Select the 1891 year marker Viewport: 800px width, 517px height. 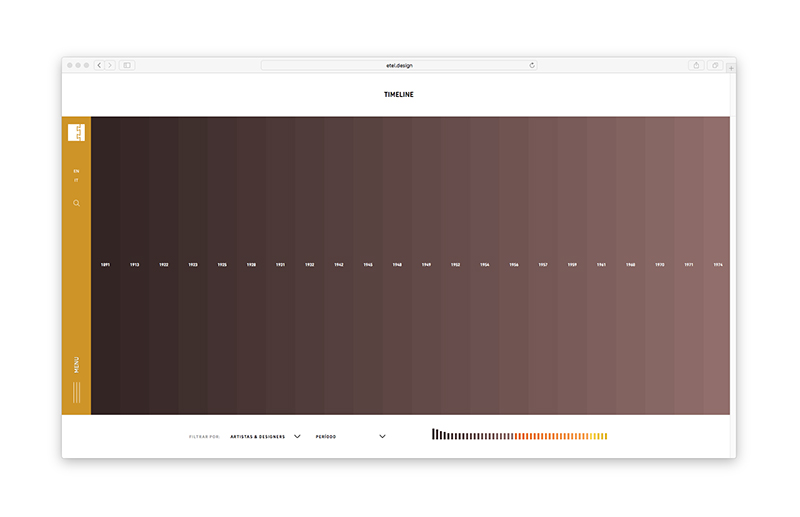tap(105, 265)
